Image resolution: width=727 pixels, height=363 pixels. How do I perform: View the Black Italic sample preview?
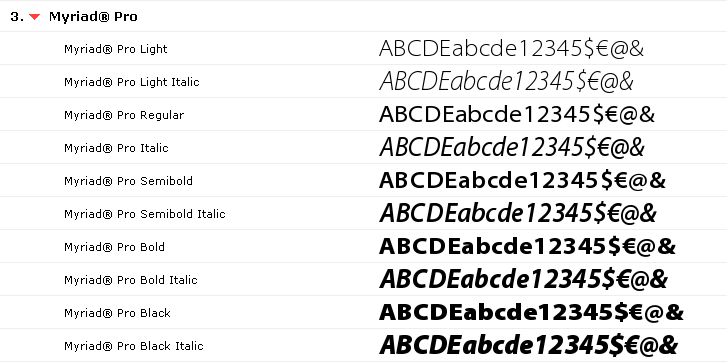529,345
